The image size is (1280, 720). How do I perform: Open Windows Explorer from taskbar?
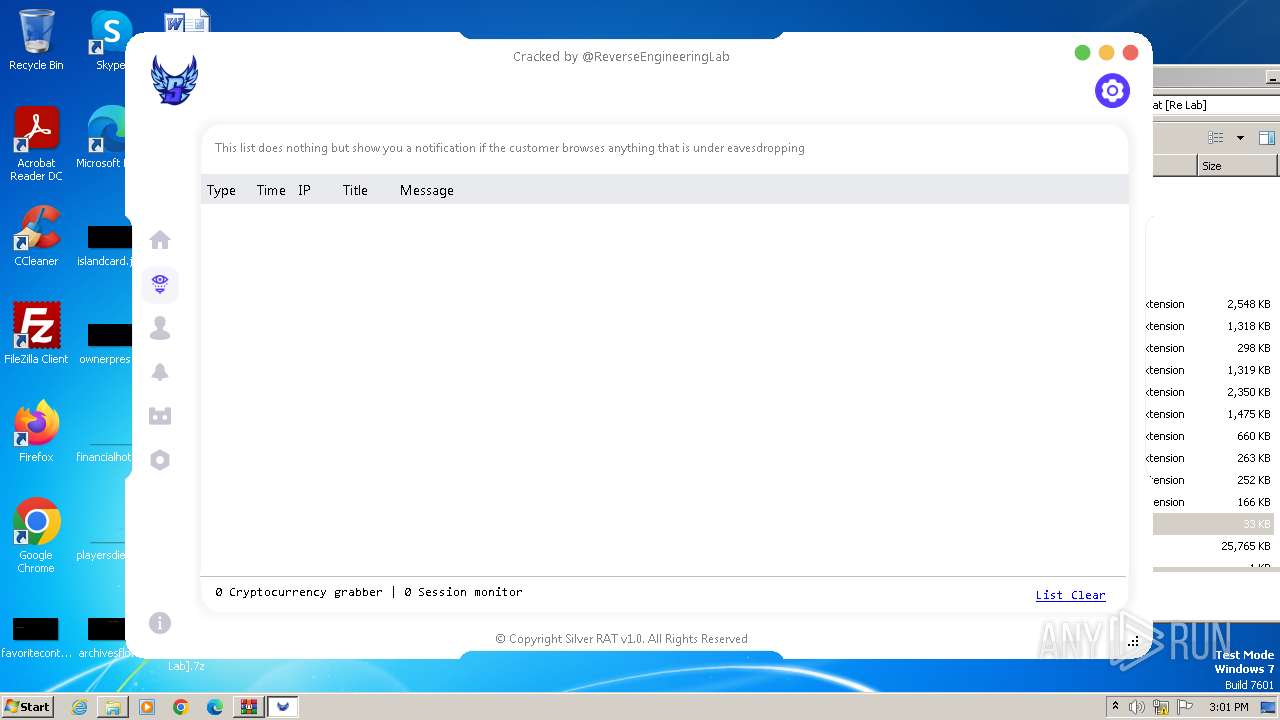[x=113, y=707]
